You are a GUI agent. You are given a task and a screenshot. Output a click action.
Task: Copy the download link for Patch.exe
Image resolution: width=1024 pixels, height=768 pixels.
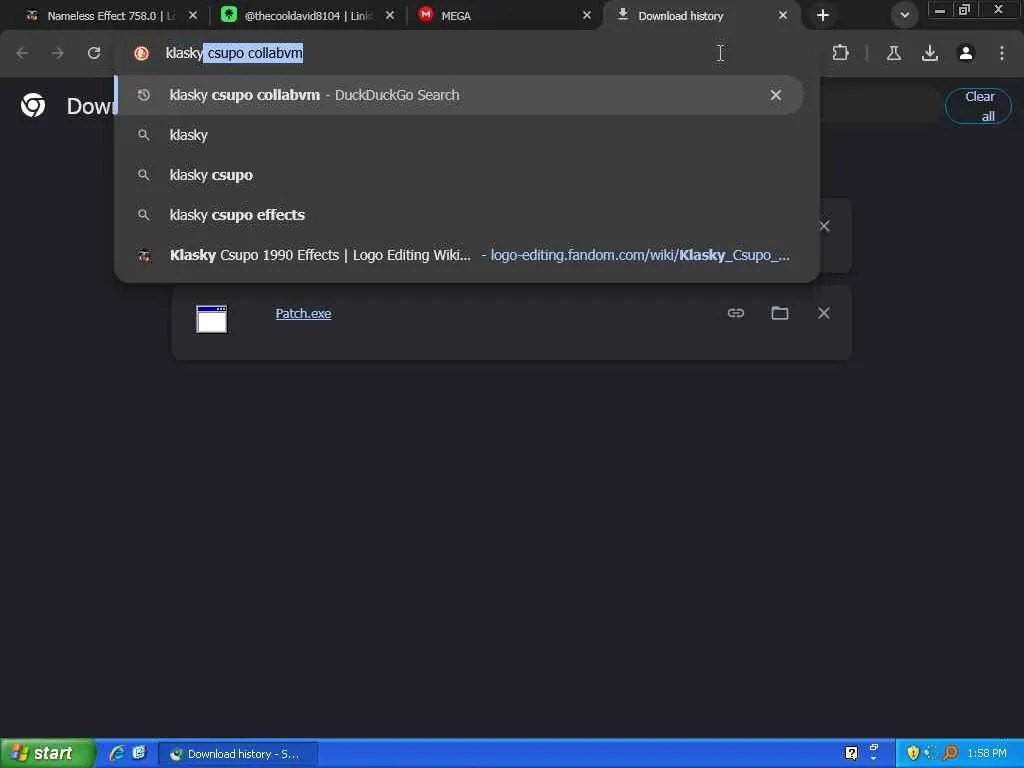(735, 313)
